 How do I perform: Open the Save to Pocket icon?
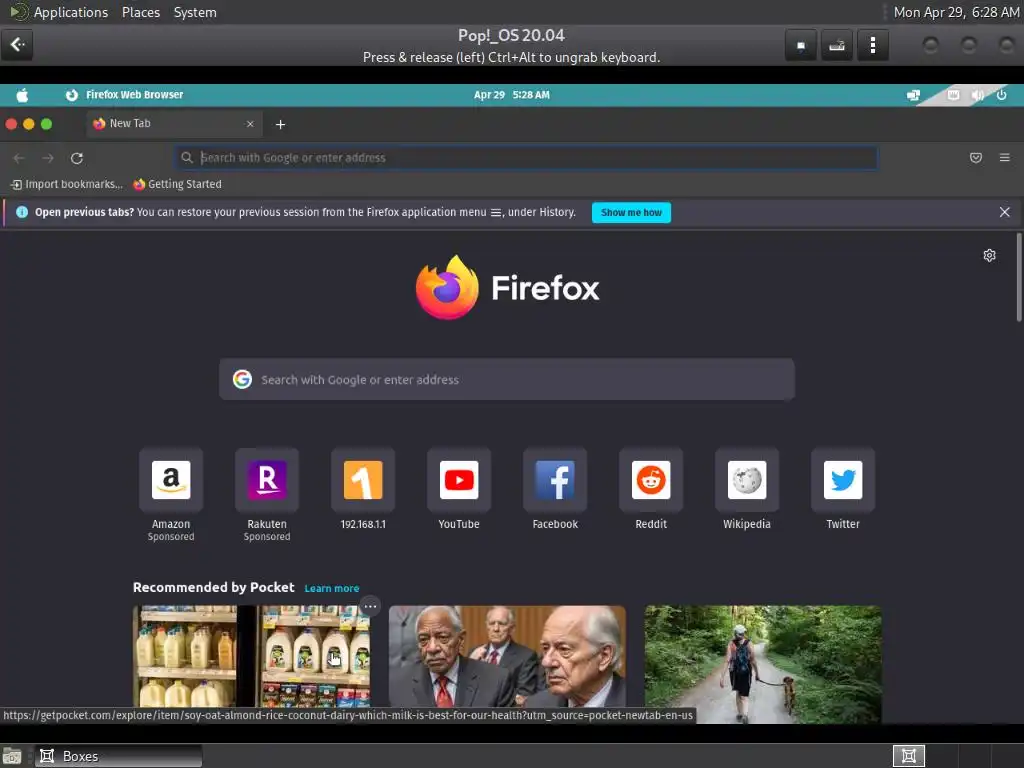pyautogui.click(x=976, y=158)
